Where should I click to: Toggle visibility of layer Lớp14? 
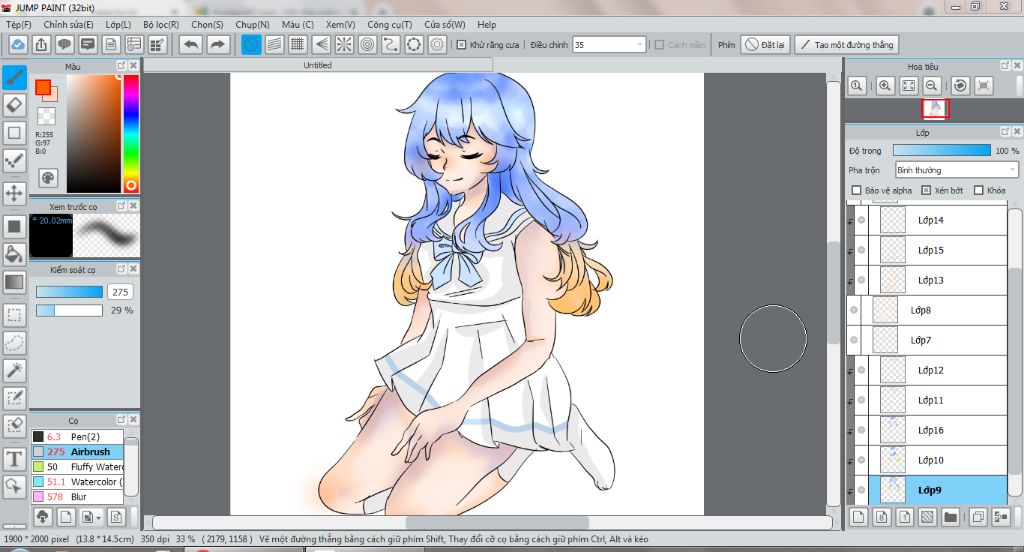861,220
